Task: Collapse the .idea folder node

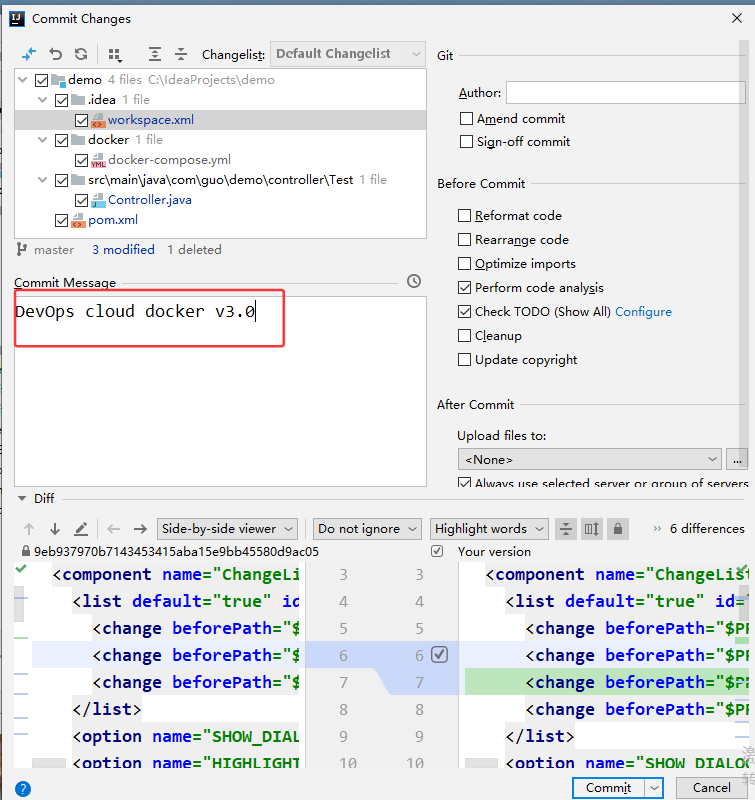Action: 42,99
